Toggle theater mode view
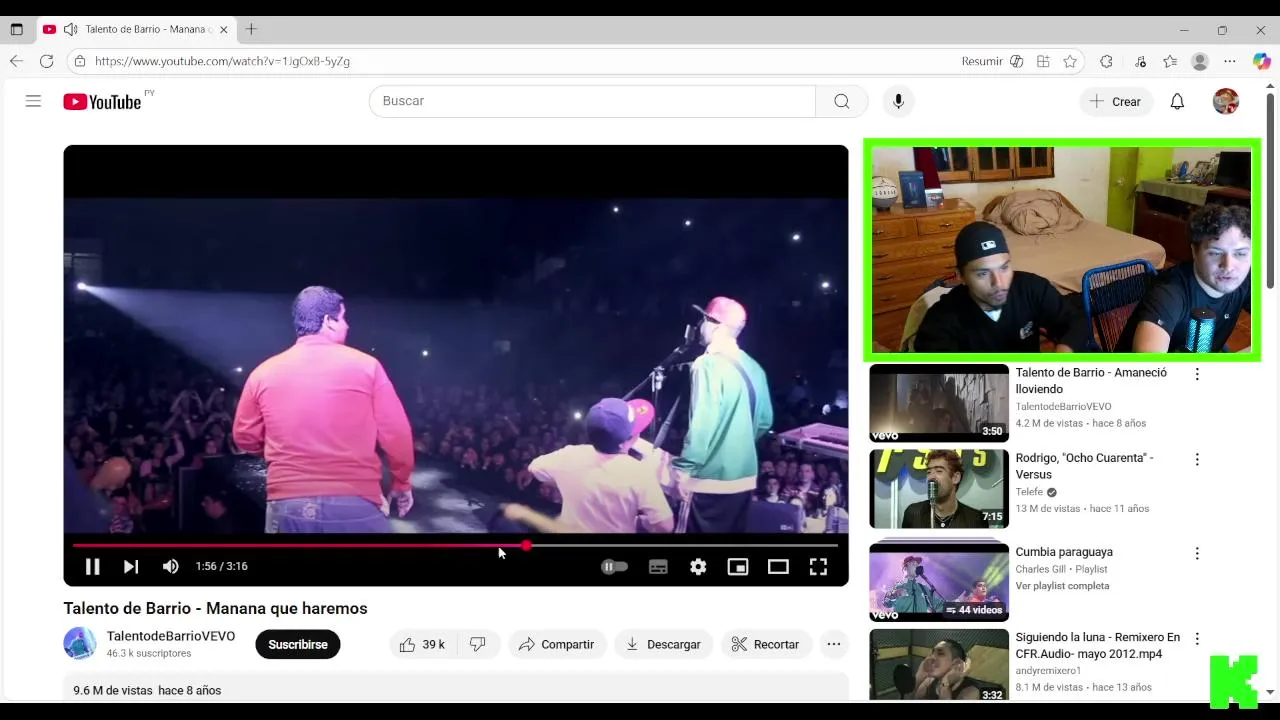 pyautogui.click(x=778, y=567)
